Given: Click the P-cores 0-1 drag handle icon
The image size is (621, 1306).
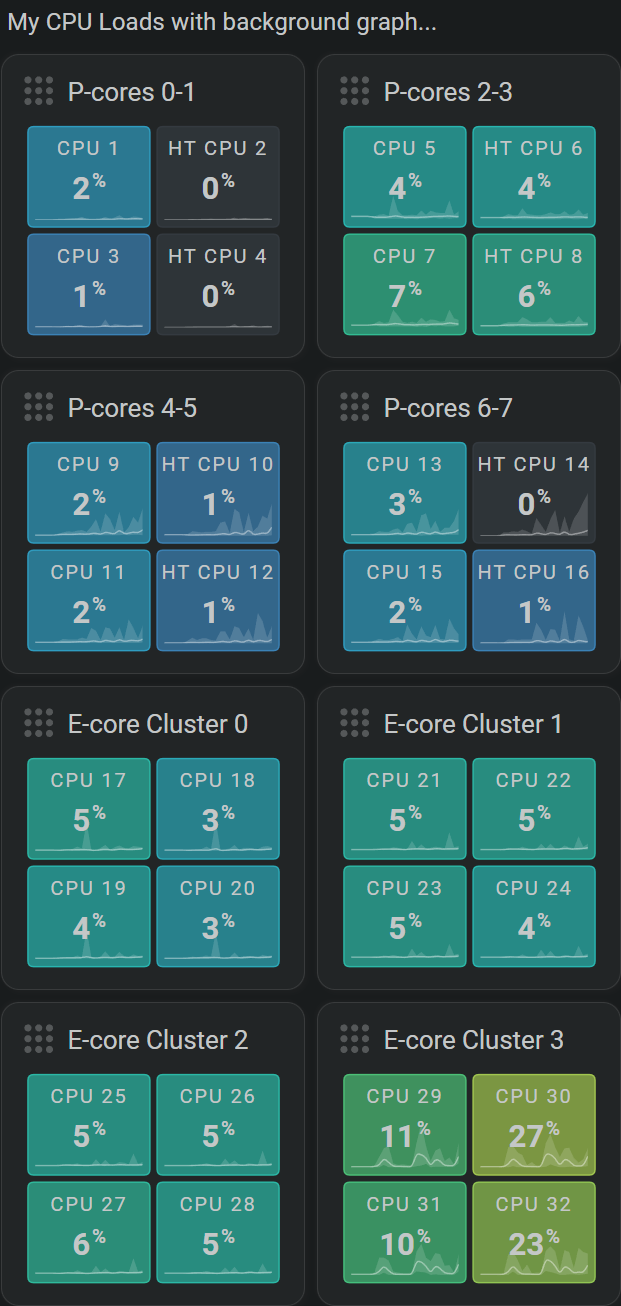Looking at the screenshot, I should pos(38,91).
